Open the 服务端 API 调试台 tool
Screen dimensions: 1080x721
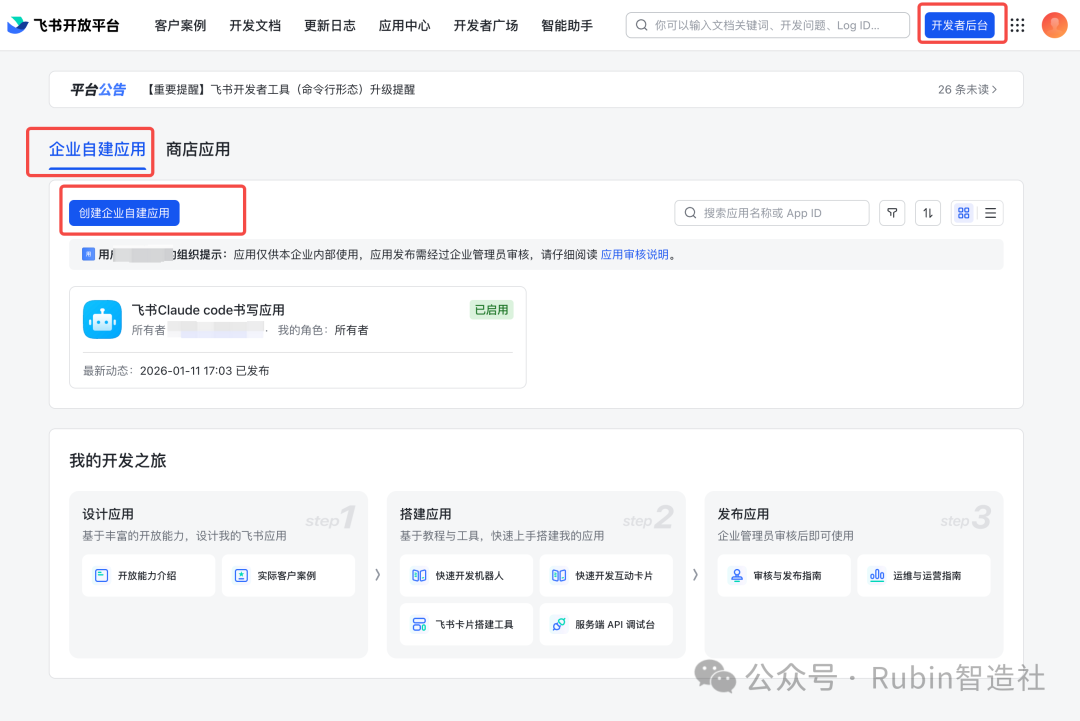[559, 623]
